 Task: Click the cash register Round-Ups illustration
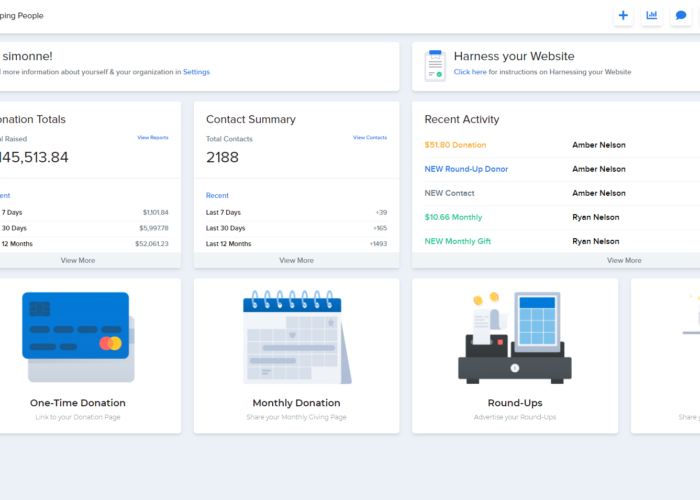[x=515, y=338]
